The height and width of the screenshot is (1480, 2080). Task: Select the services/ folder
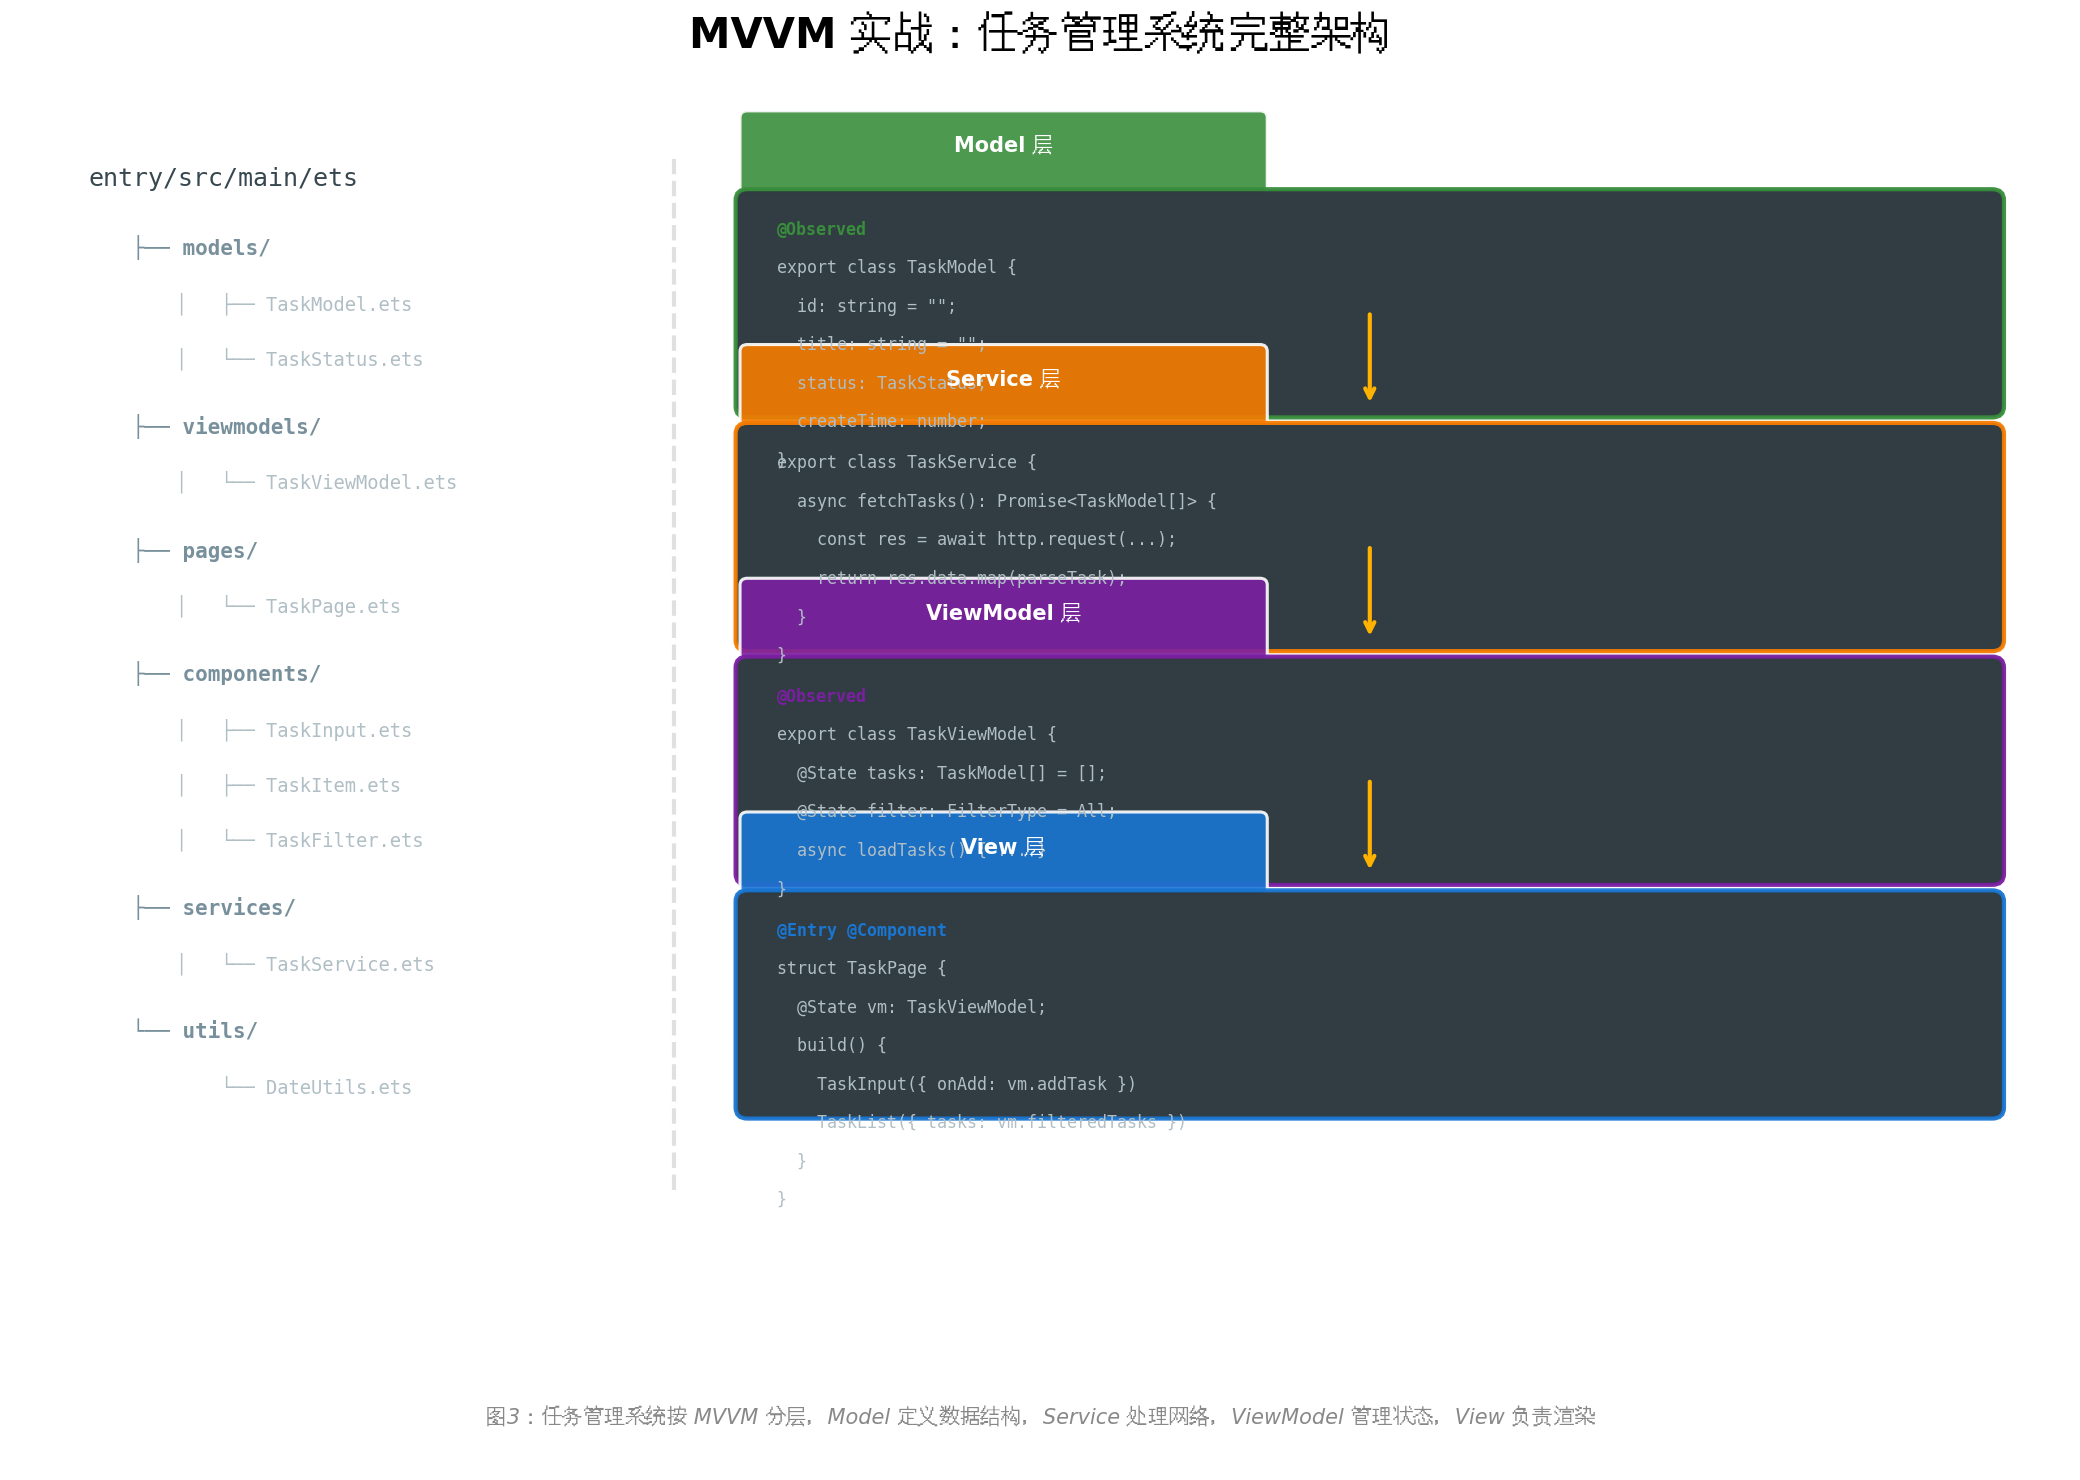click(x=239, y=908)
